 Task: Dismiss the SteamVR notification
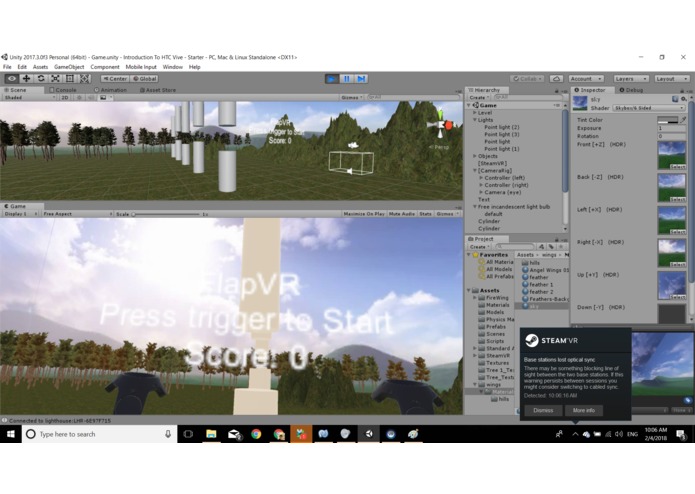click(543, 410)
